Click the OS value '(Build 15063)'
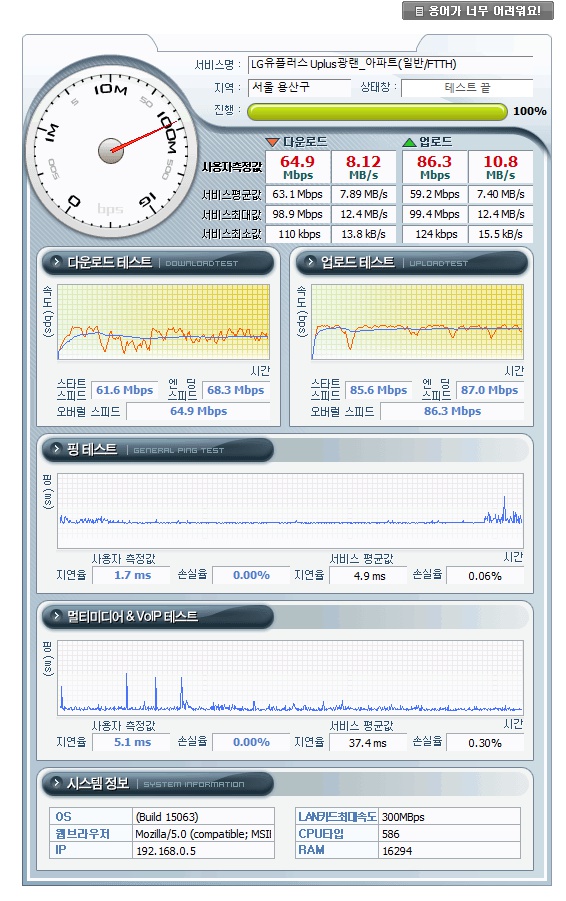 pos(203,817)
